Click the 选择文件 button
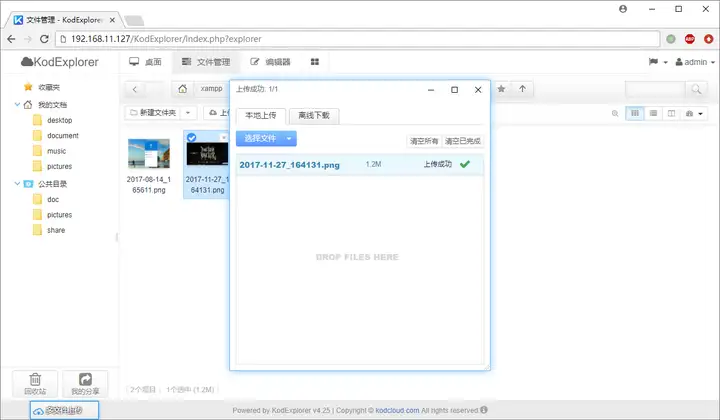This screenshot has width=720, height=420. pyautogui.click(x=259, y=139)
